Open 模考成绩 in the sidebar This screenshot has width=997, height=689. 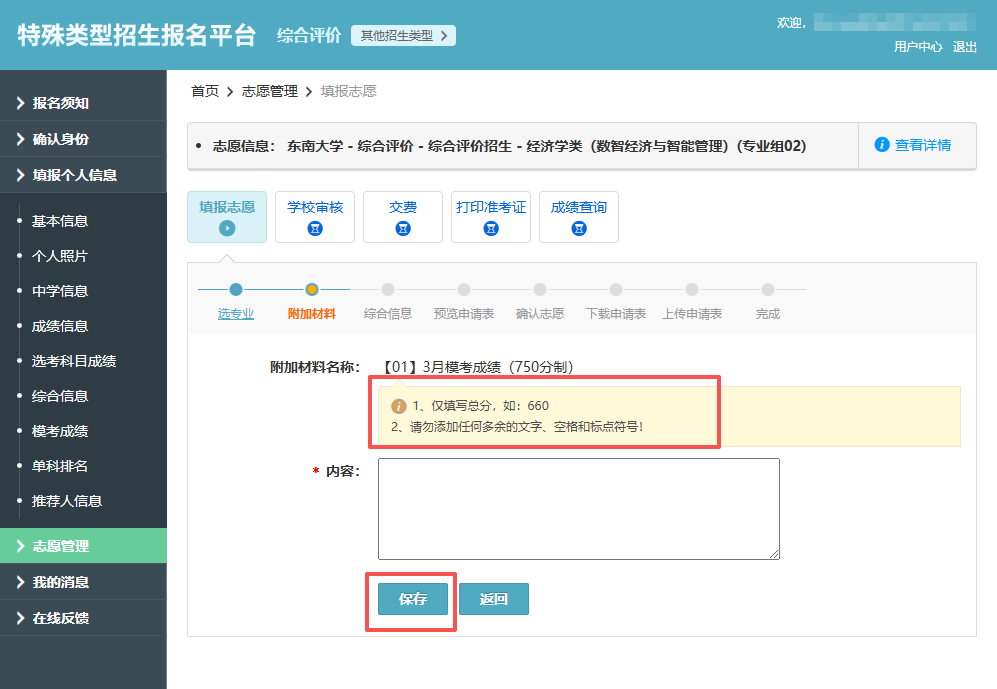tap(60, 431)
